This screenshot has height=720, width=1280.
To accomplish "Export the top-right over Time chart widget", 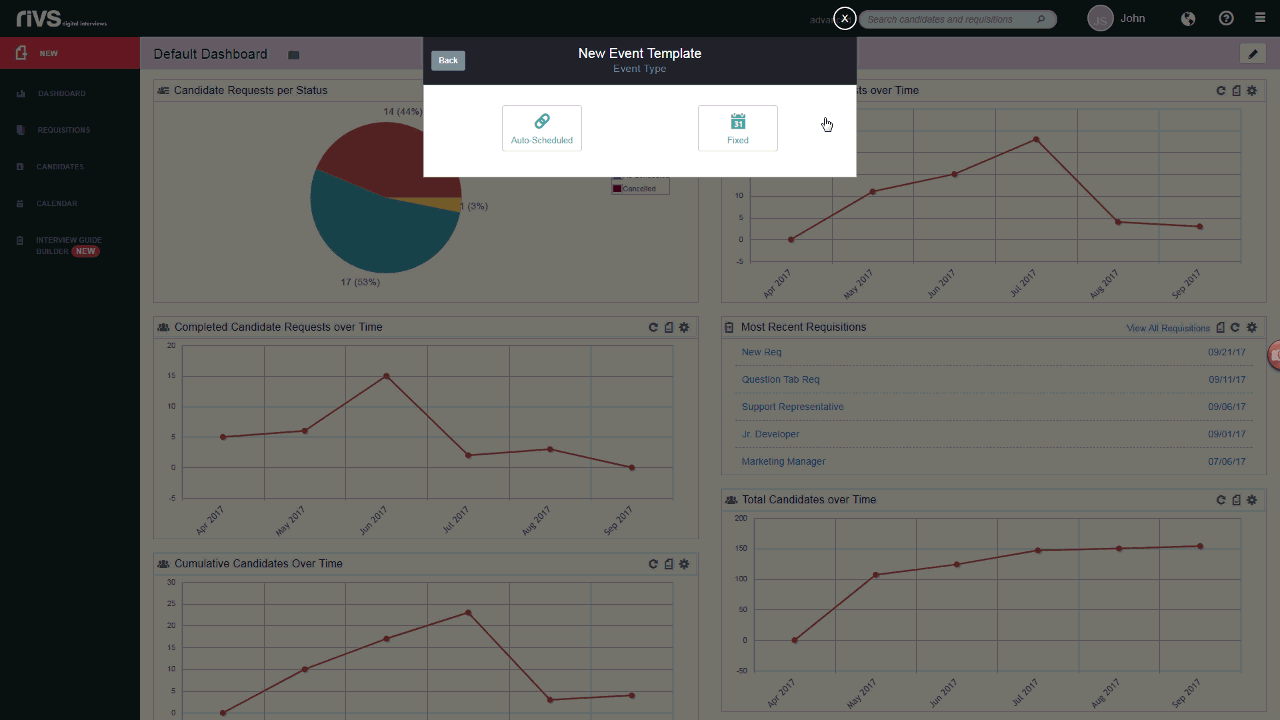I will click(x=1237, y=90).
